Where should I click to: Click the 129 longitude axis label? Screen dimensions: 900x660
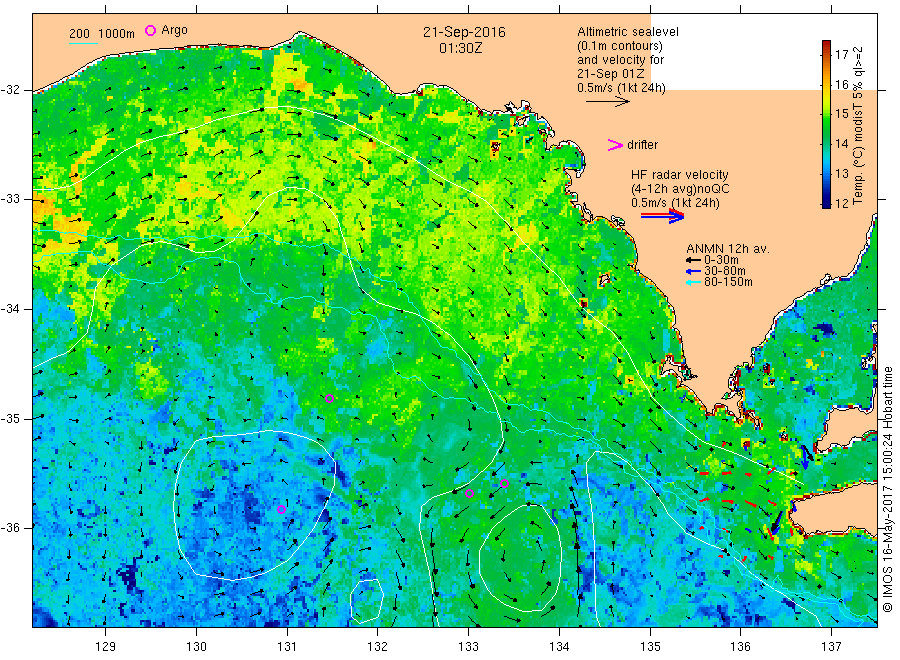[x=106, y=647]
